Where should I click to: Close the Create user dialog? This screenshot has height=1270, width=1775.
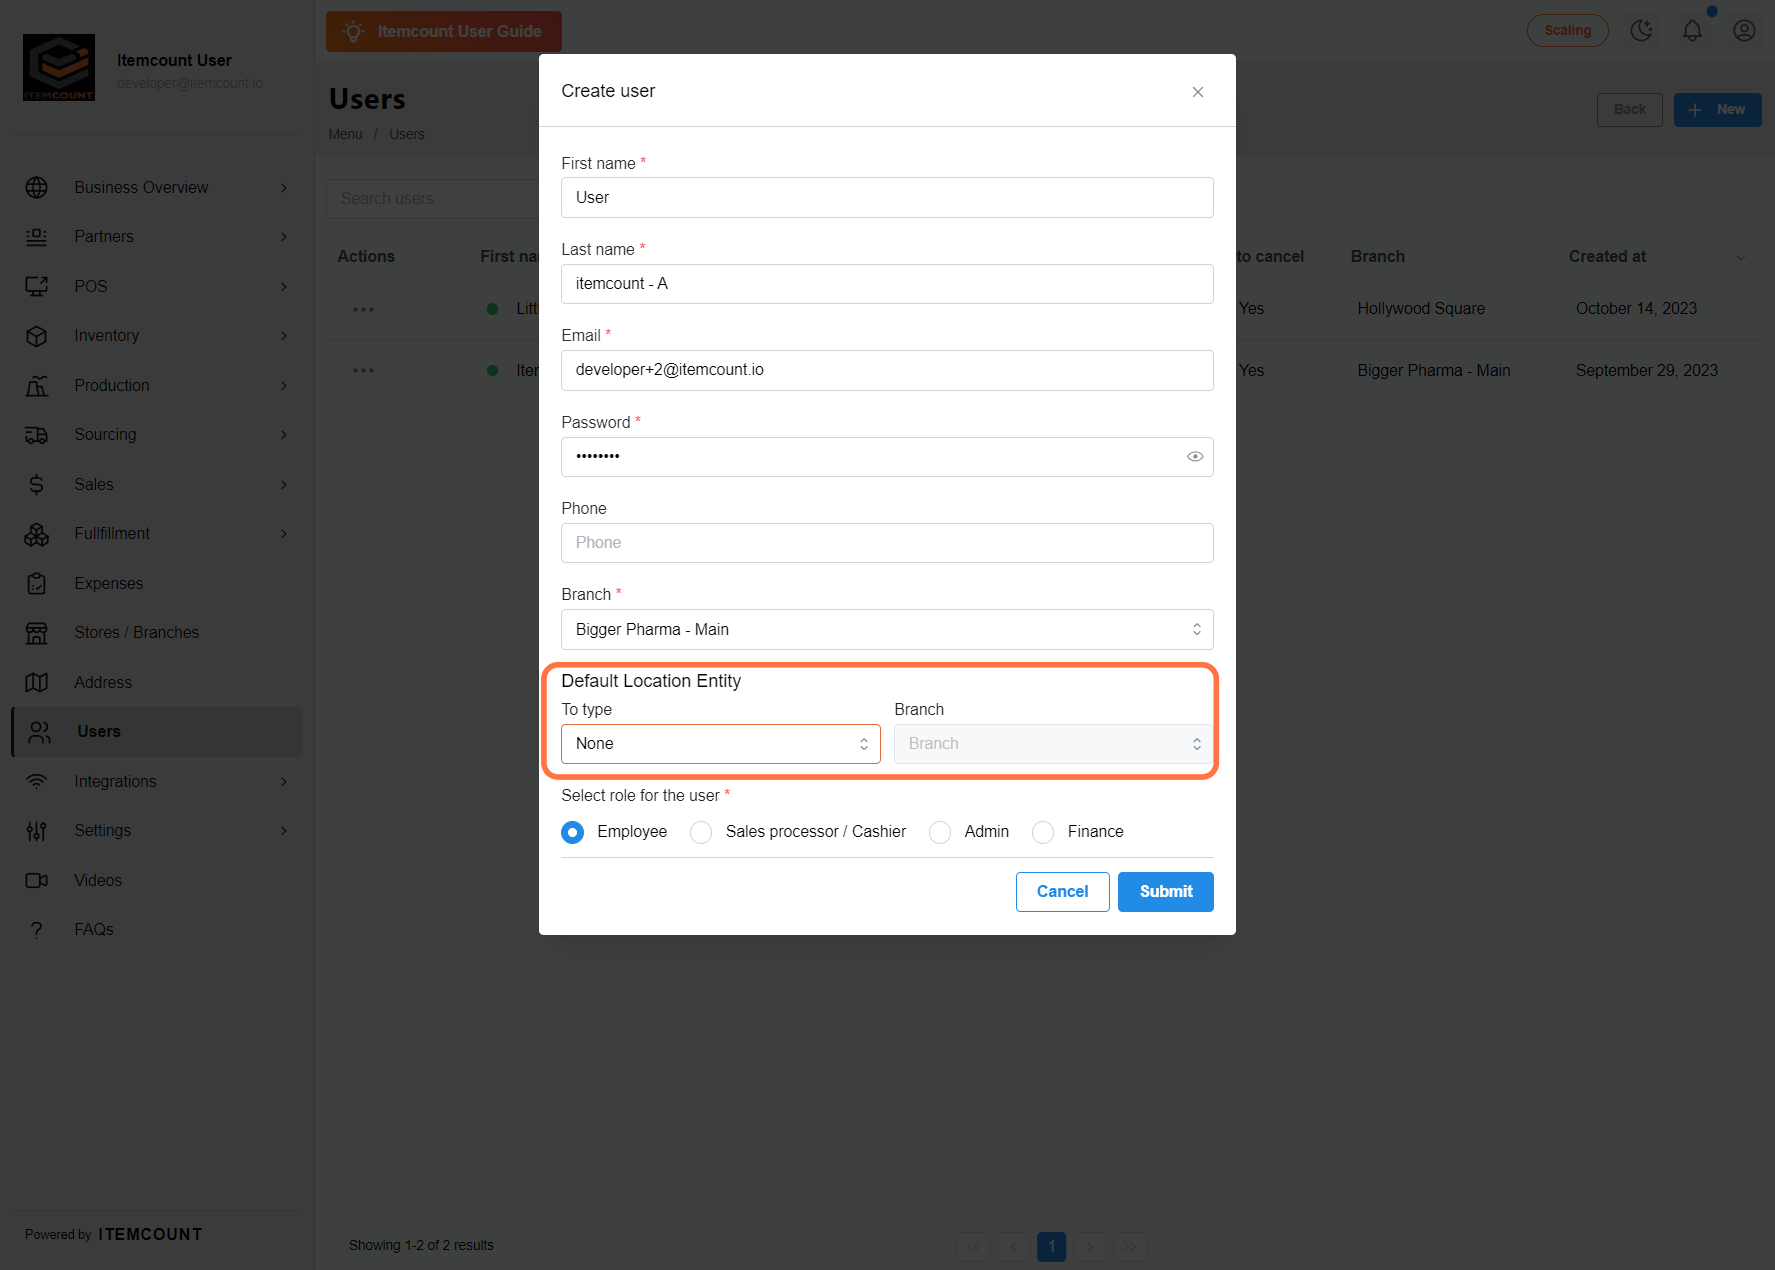point(1198,92)
